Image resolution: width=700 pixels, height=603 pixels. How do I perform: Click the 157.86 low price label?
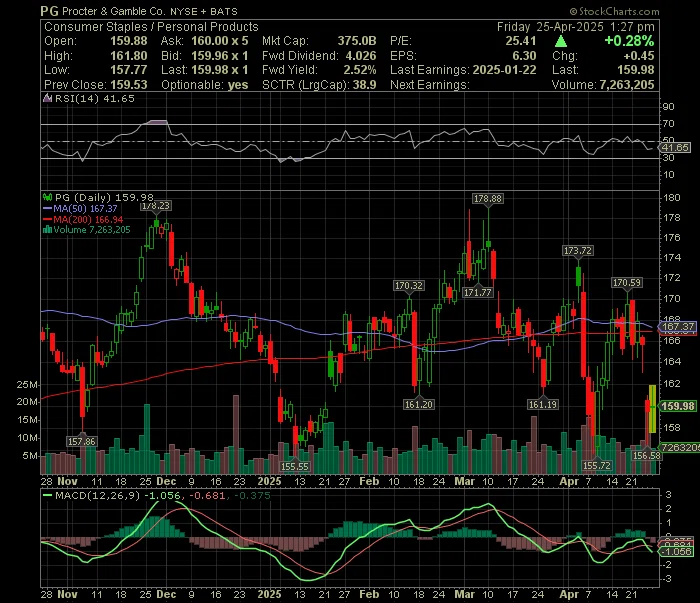click(x=82, y=442)
